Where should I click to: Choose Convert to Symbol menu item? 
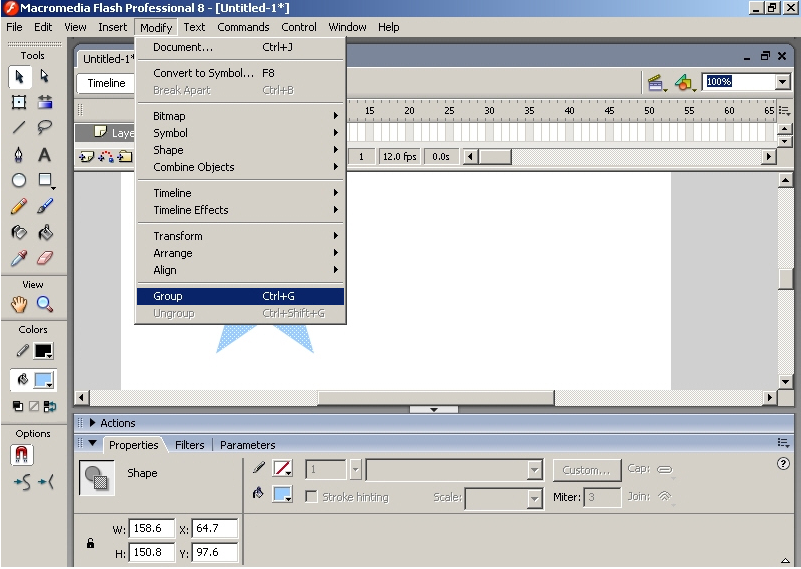(241, 73)
